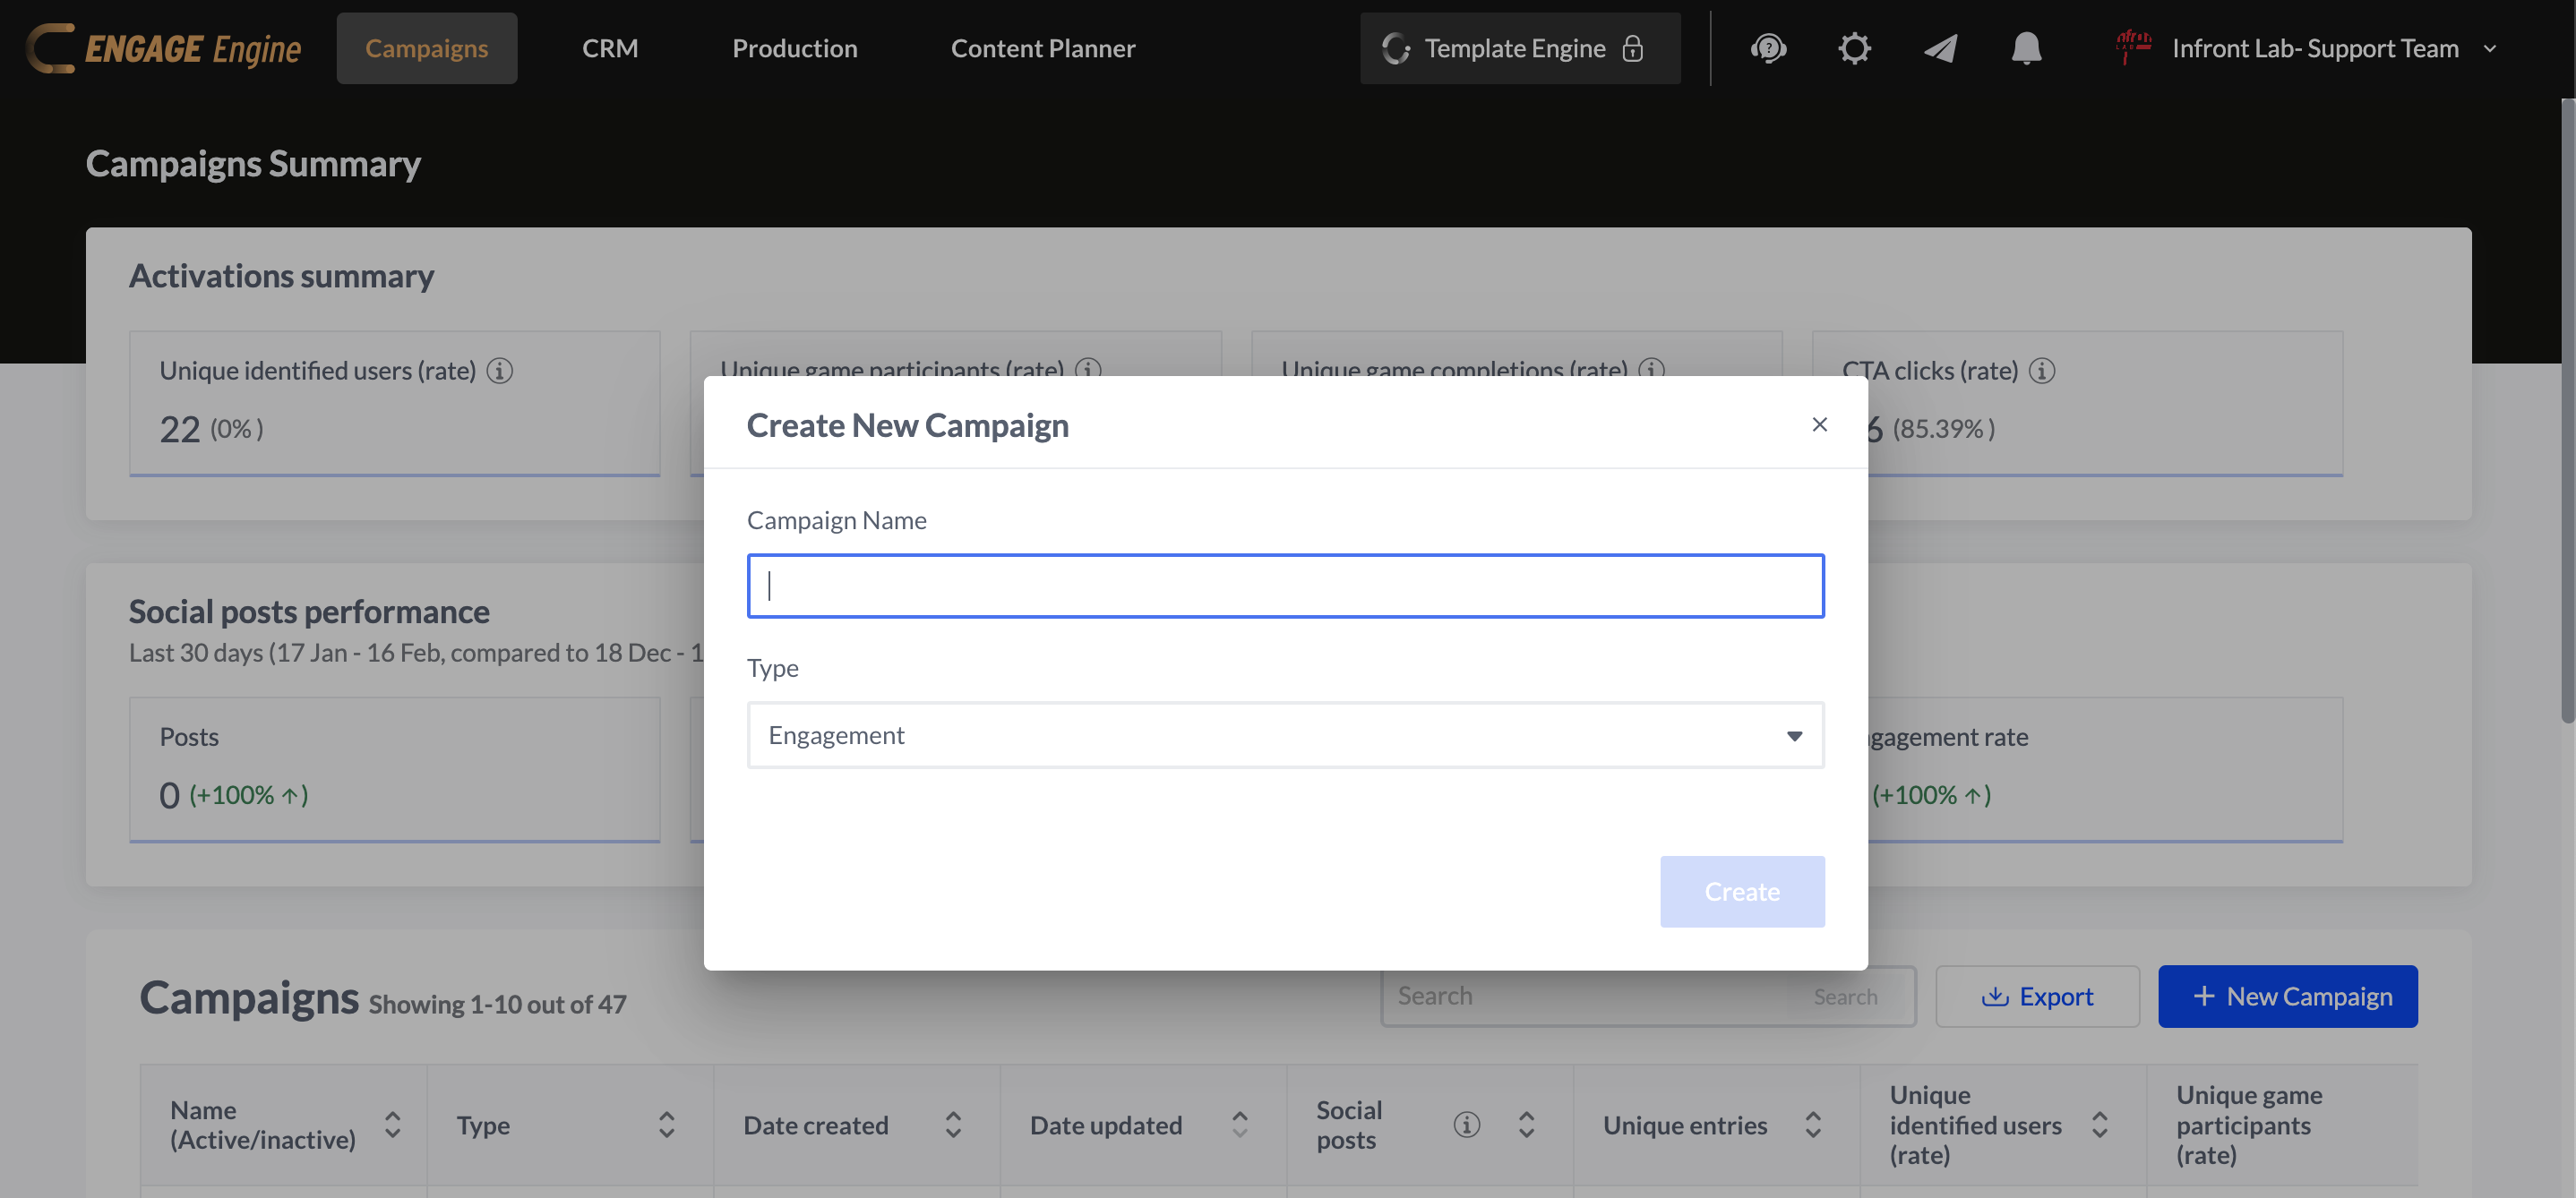The image size is (2576, 1198).
Task: Toggle sort on the Name (Active/inactive) column
Action: click(392, 1124)
